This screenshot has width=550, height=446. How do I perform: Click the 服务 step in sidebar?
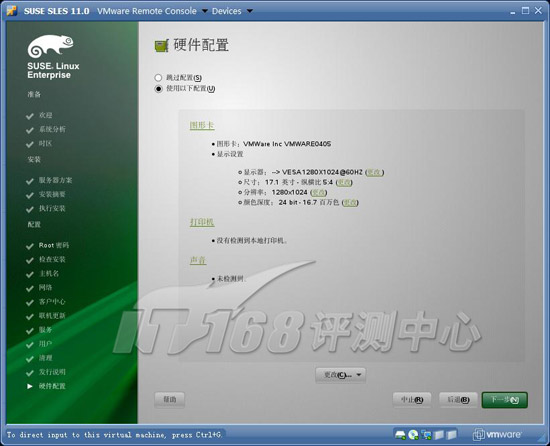(x=45, y=330)
